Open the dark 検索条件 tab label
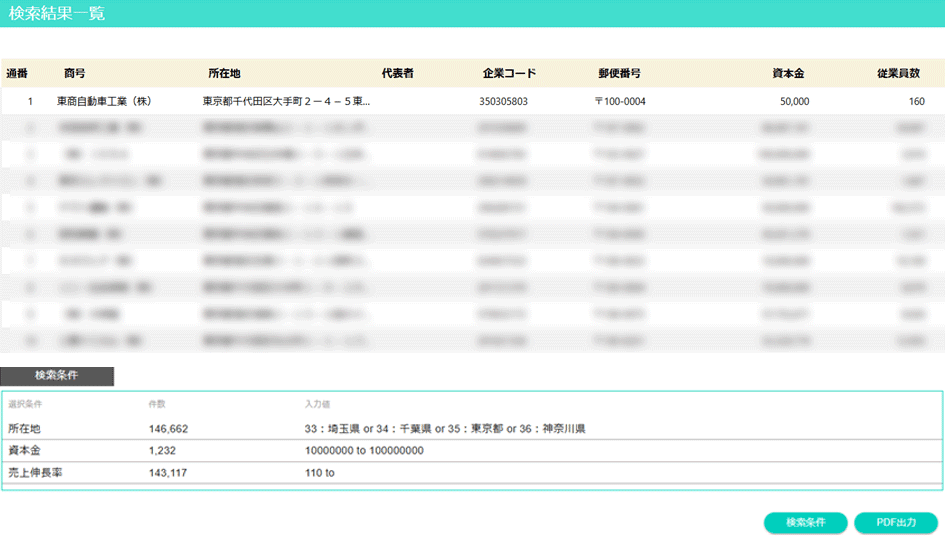945x542 pixels. 57,376
